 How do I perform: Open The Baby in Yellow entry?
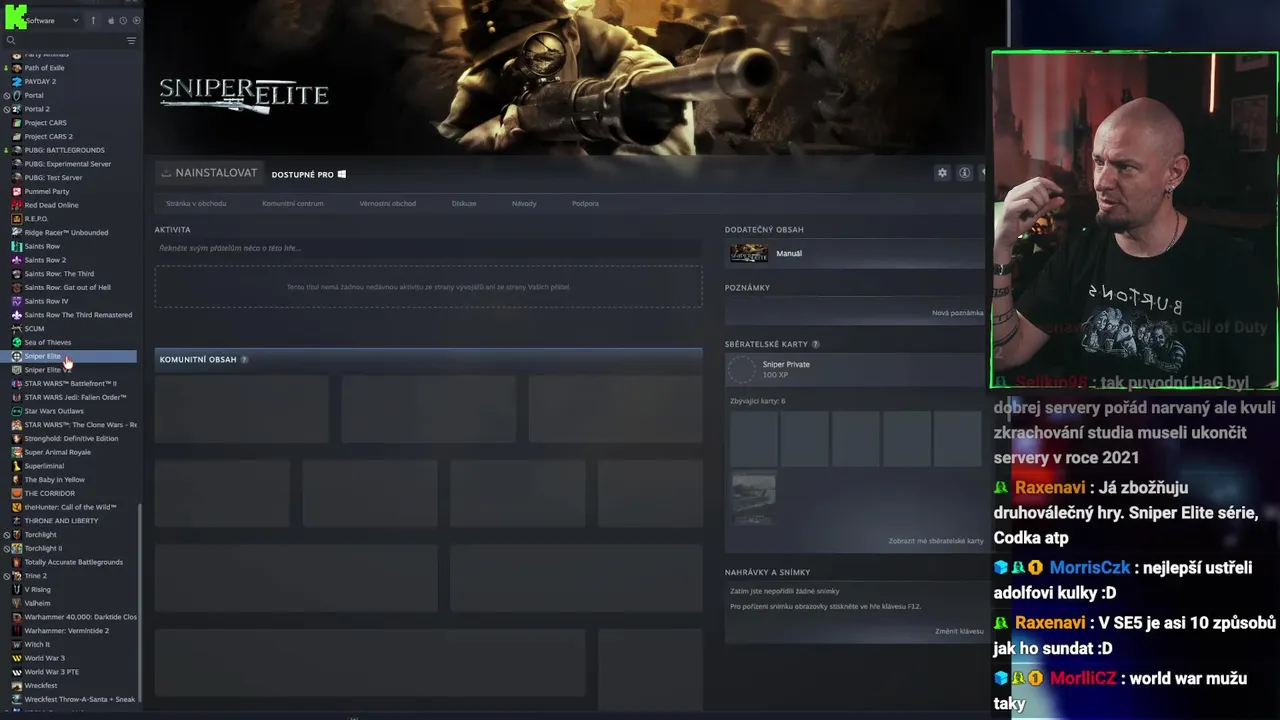(x=54, y=480)
